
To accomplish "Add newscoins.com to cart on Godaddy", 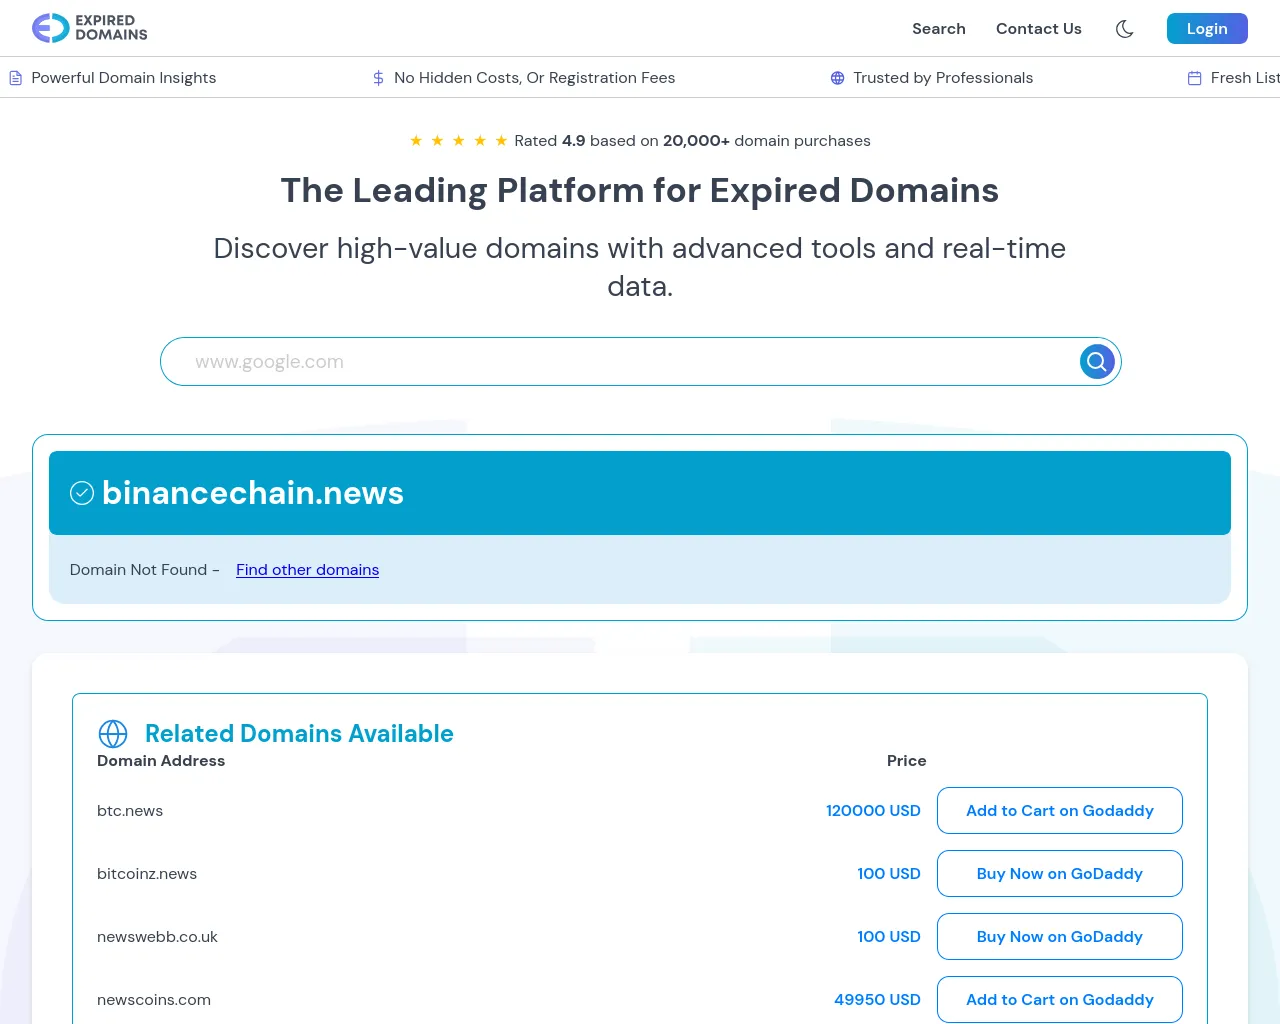I will [1060, 1000].
